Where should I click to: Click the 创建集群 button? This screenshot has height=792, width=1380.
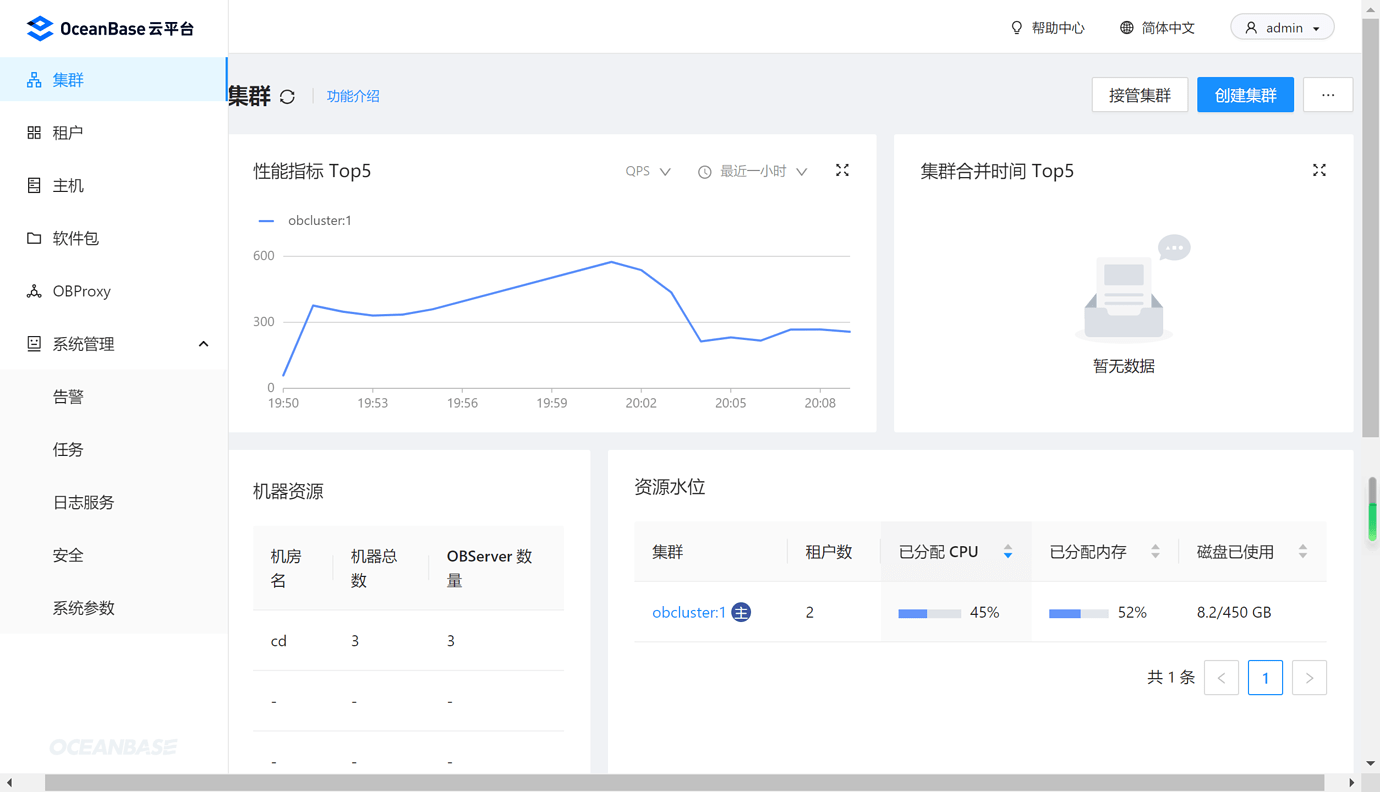(1245, 94)
